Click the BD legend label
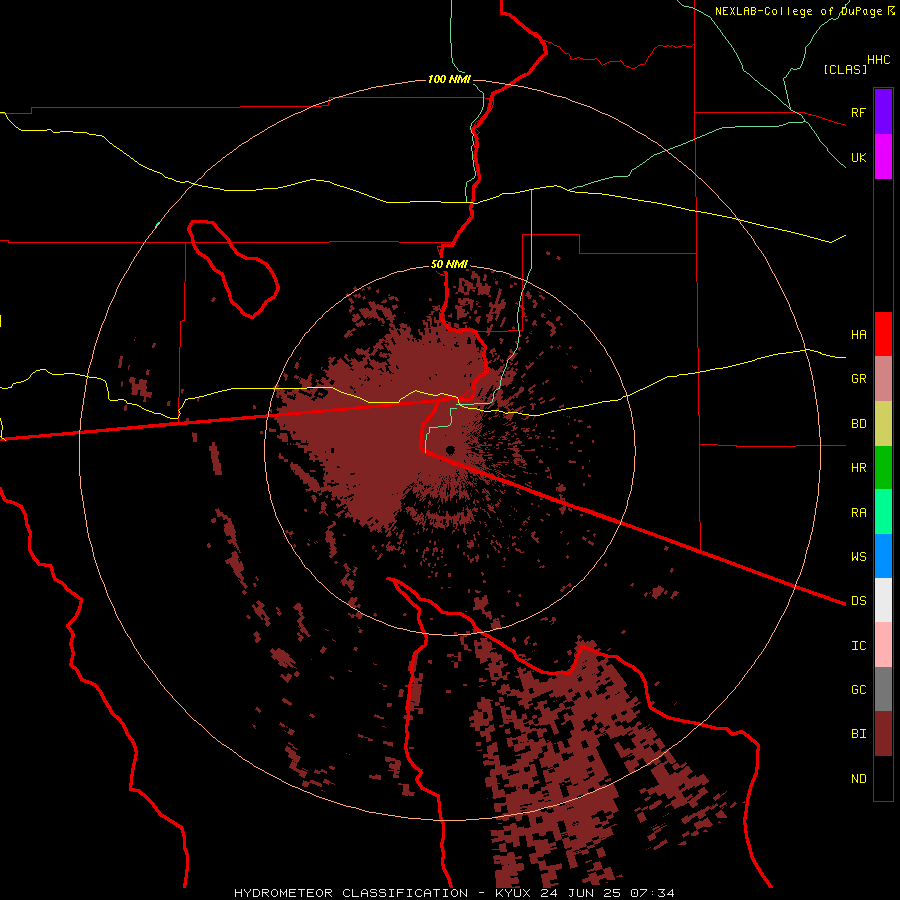Screen dimensions: 900x900 (858, 424)
